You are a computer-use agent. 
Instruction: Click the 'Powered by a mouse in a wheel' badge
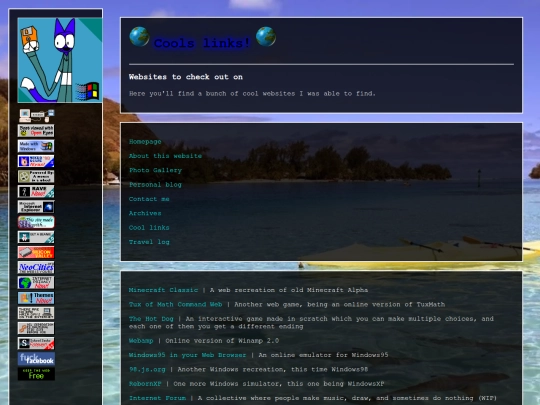[x=36, y=176]
